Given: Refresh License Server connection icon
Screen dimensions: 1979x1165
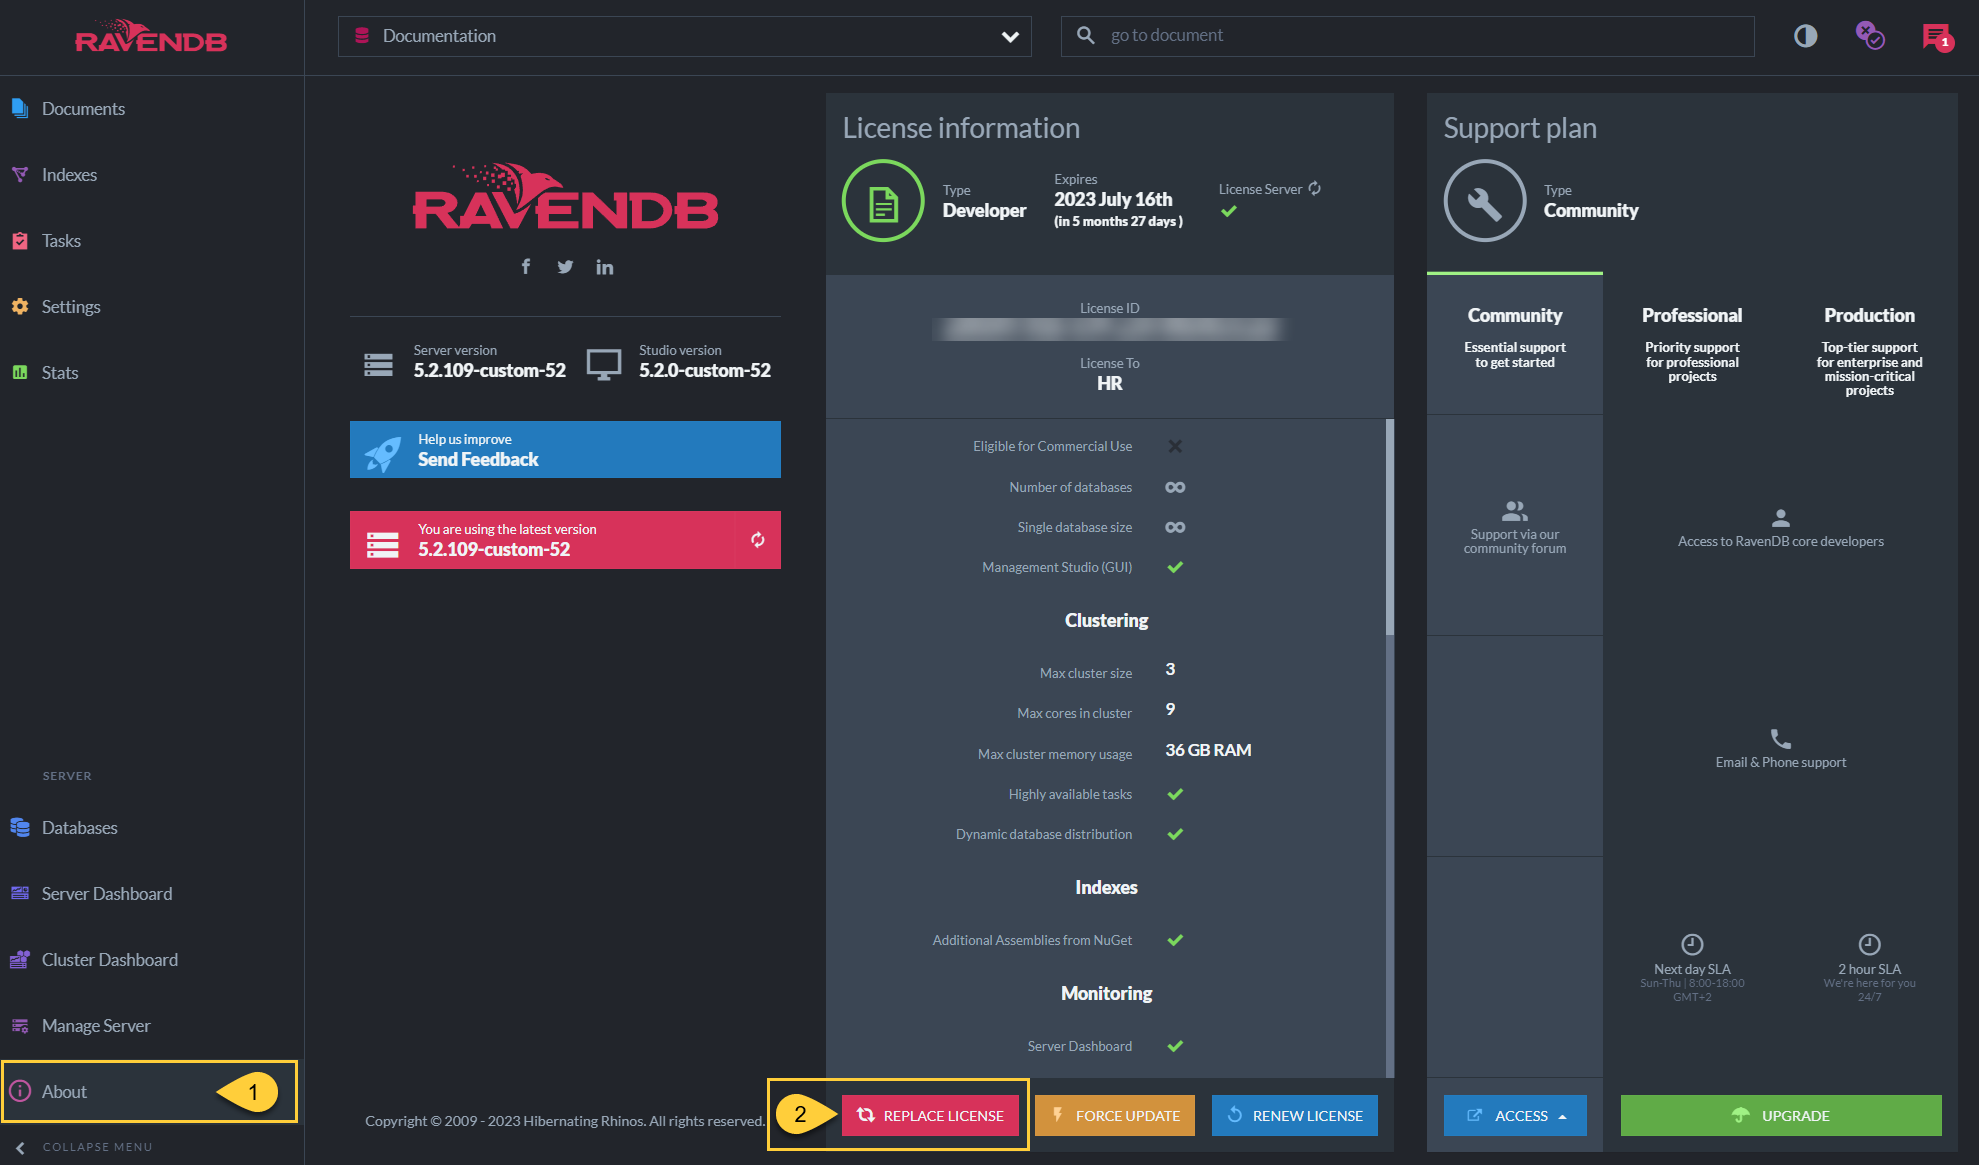Looking at the screenshot, I should point(1314,189).
